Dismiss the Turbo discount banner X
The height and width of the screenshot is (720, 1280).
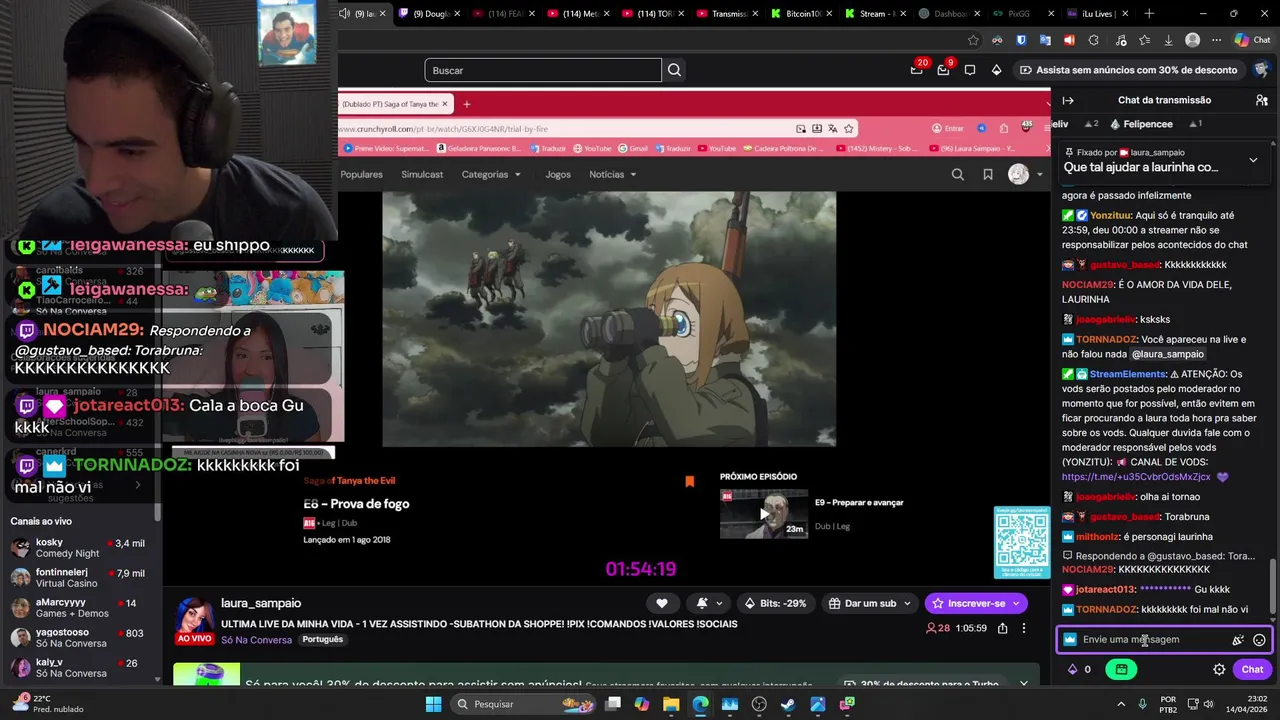tap(1023, 684)
